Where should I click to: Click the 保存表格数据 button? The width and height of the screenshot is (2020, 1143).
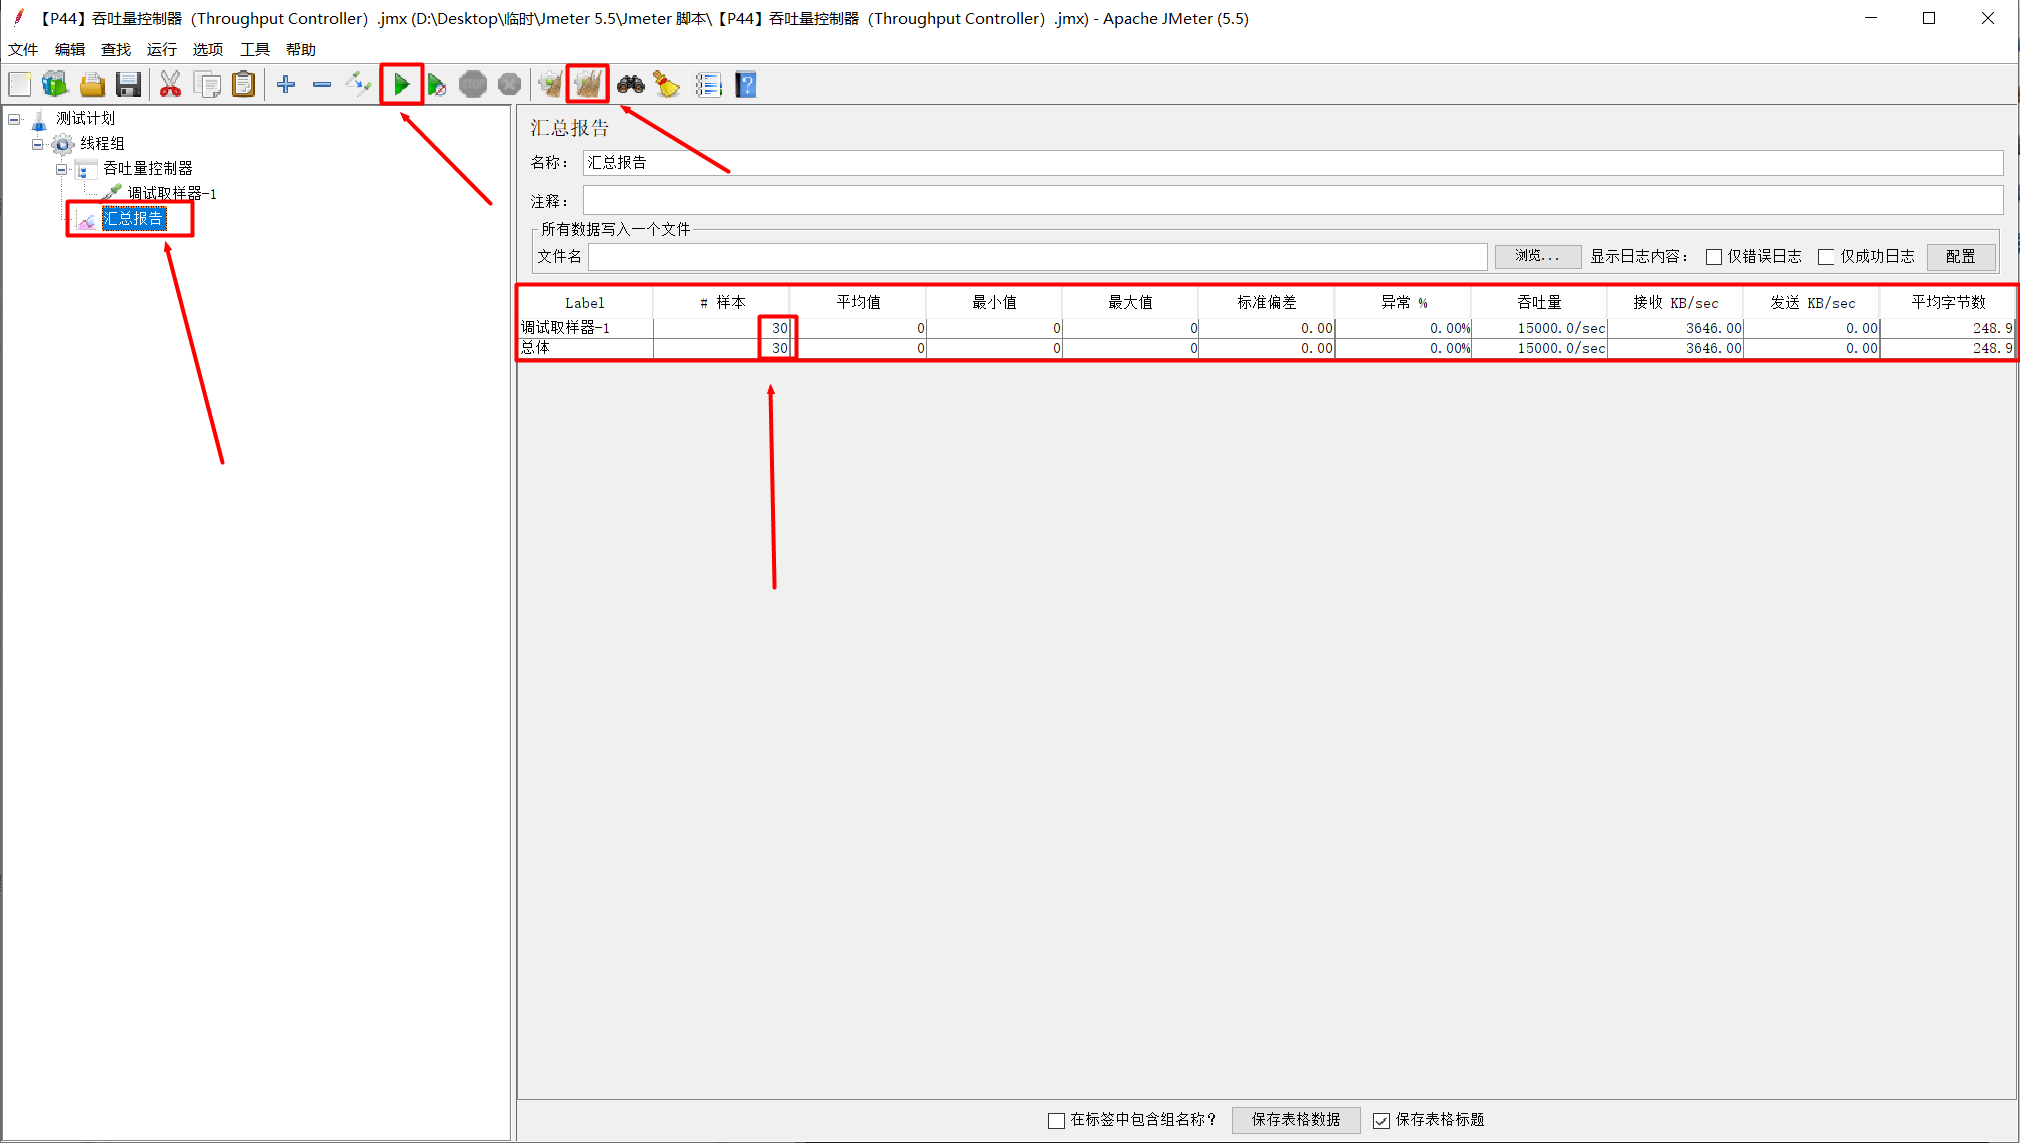1296,1120
